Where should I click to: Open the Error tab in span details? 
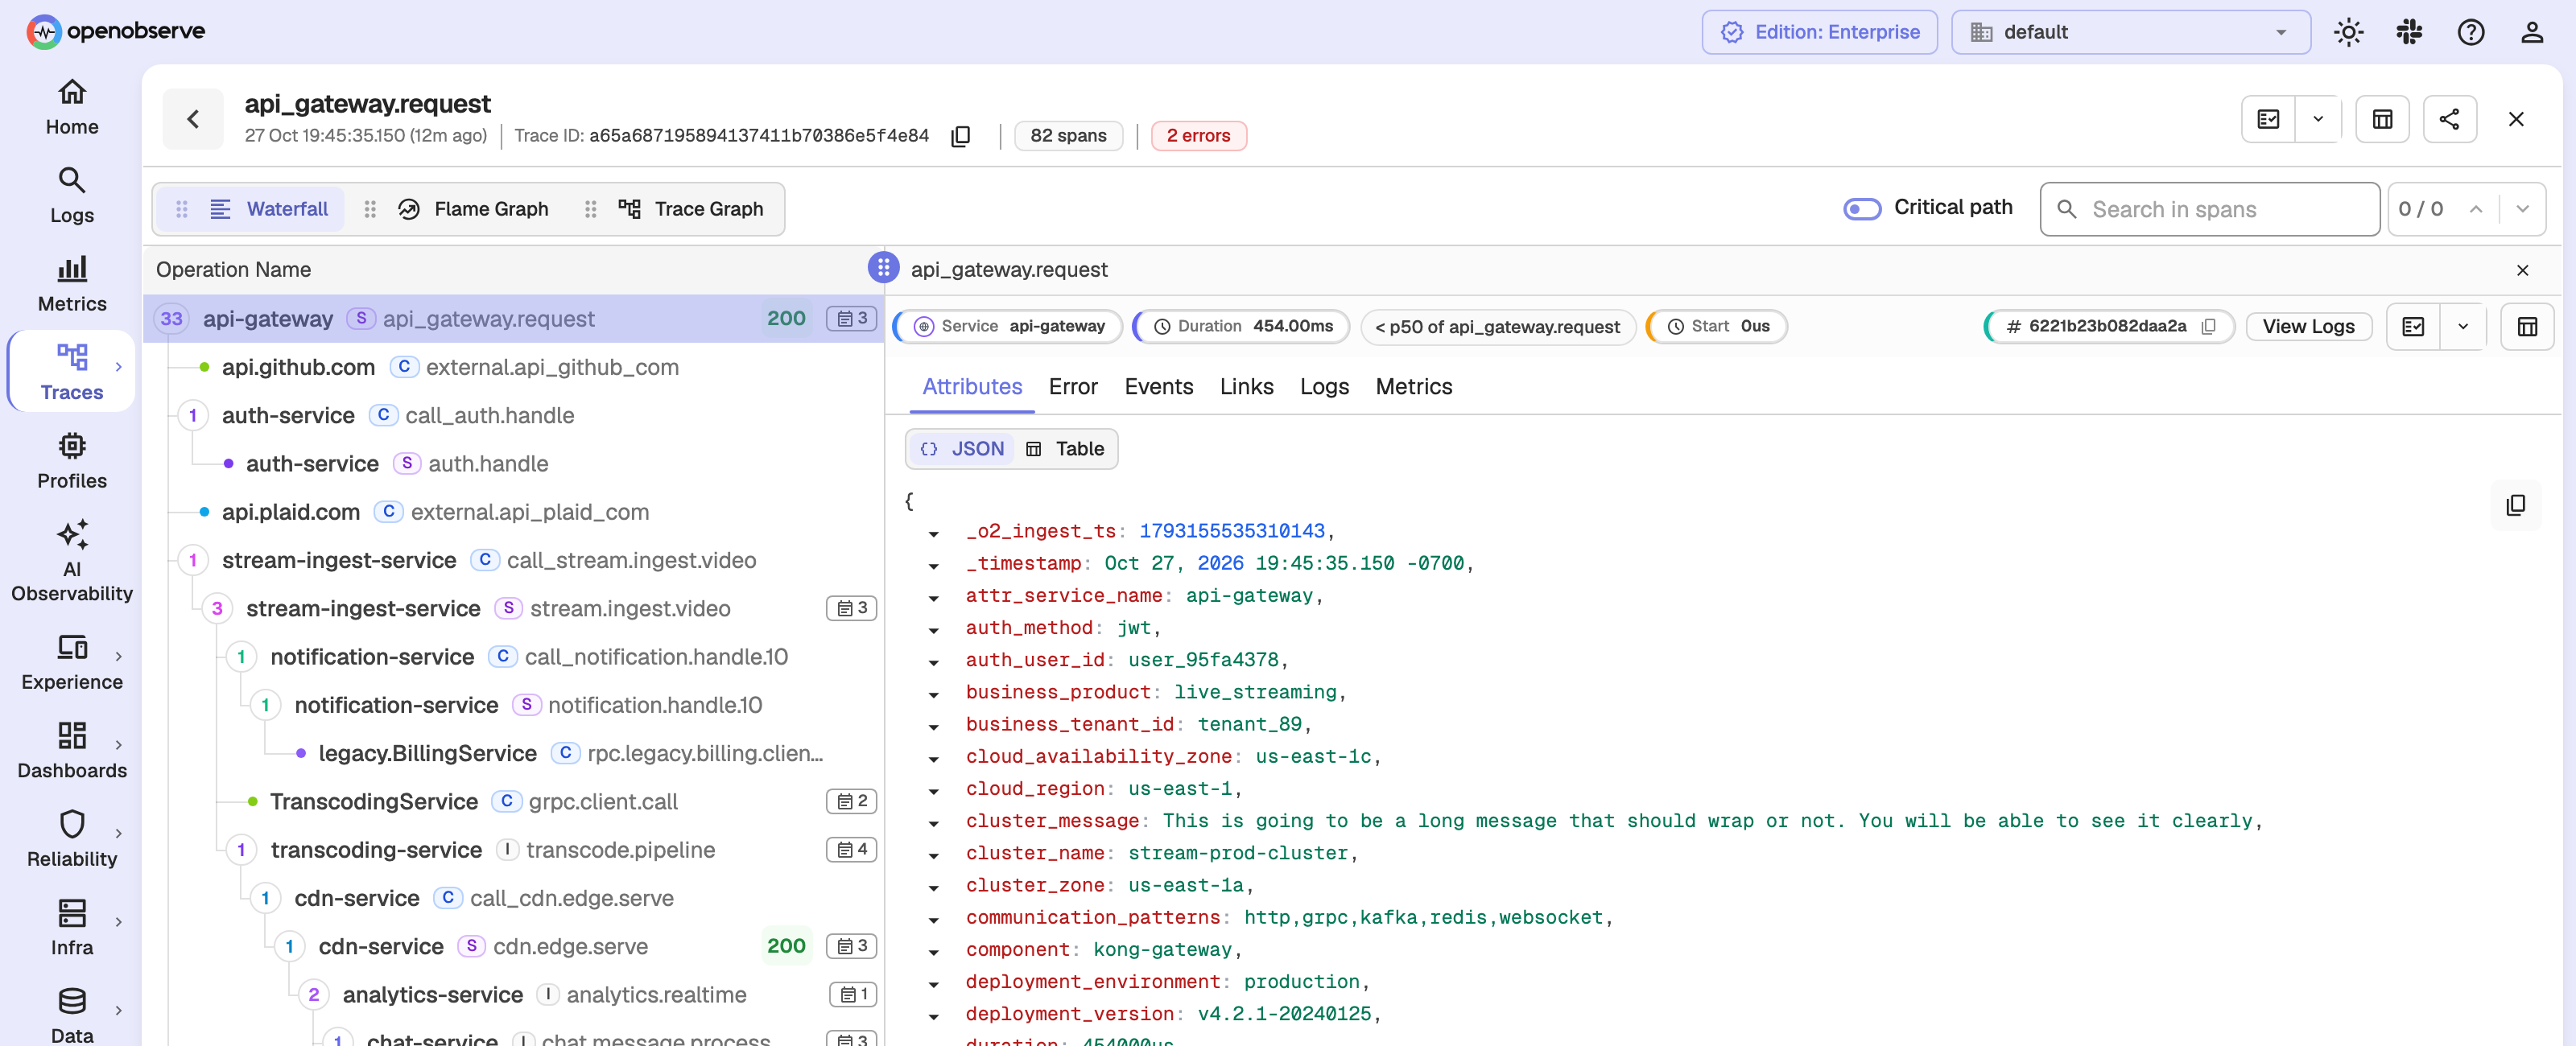(1072, 386)
